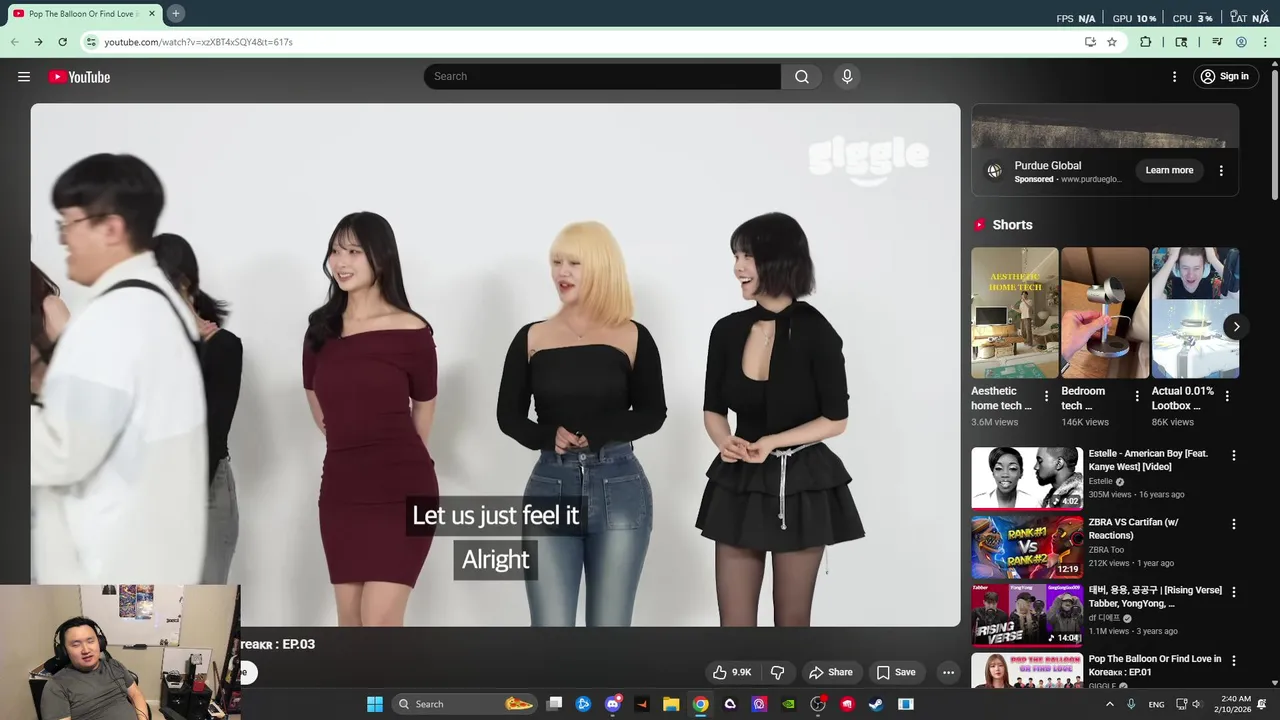The height and width of the screenshot is (720, 1280).
Task: Focus the YouTube search field
Action: [x=602, y=77]
